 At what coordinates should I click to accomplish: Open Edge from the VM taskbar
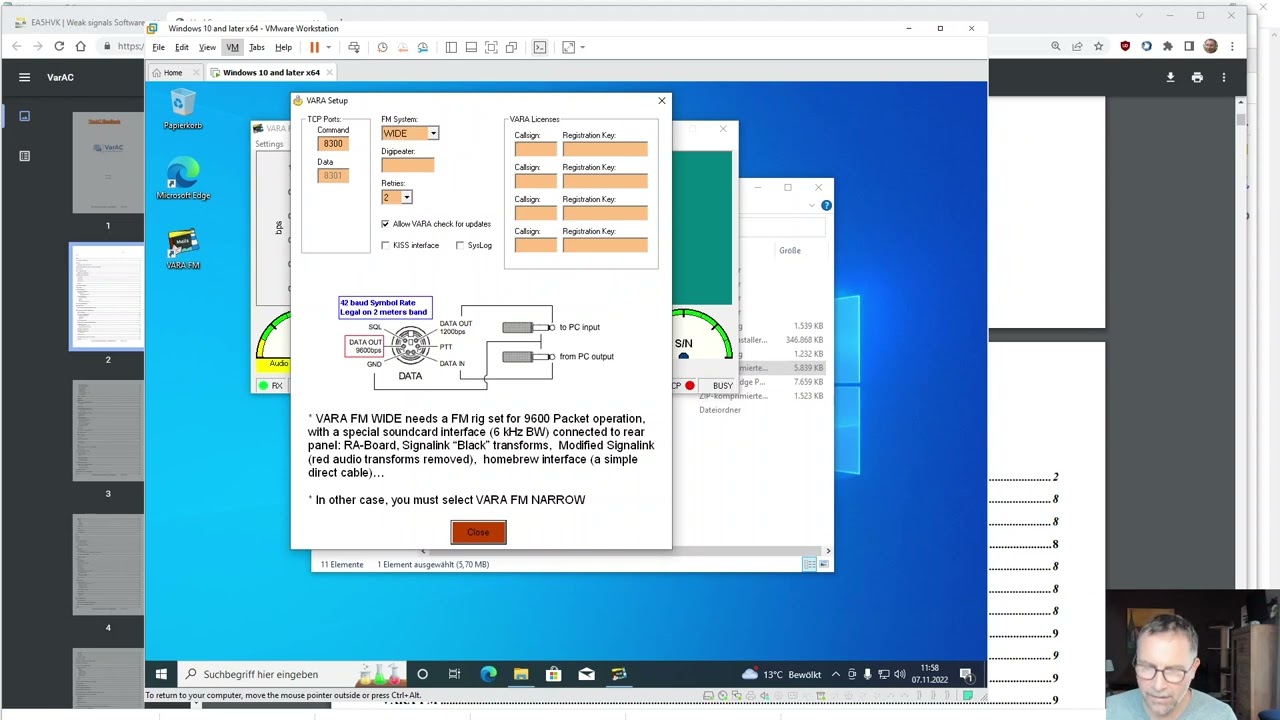(488, 674)
